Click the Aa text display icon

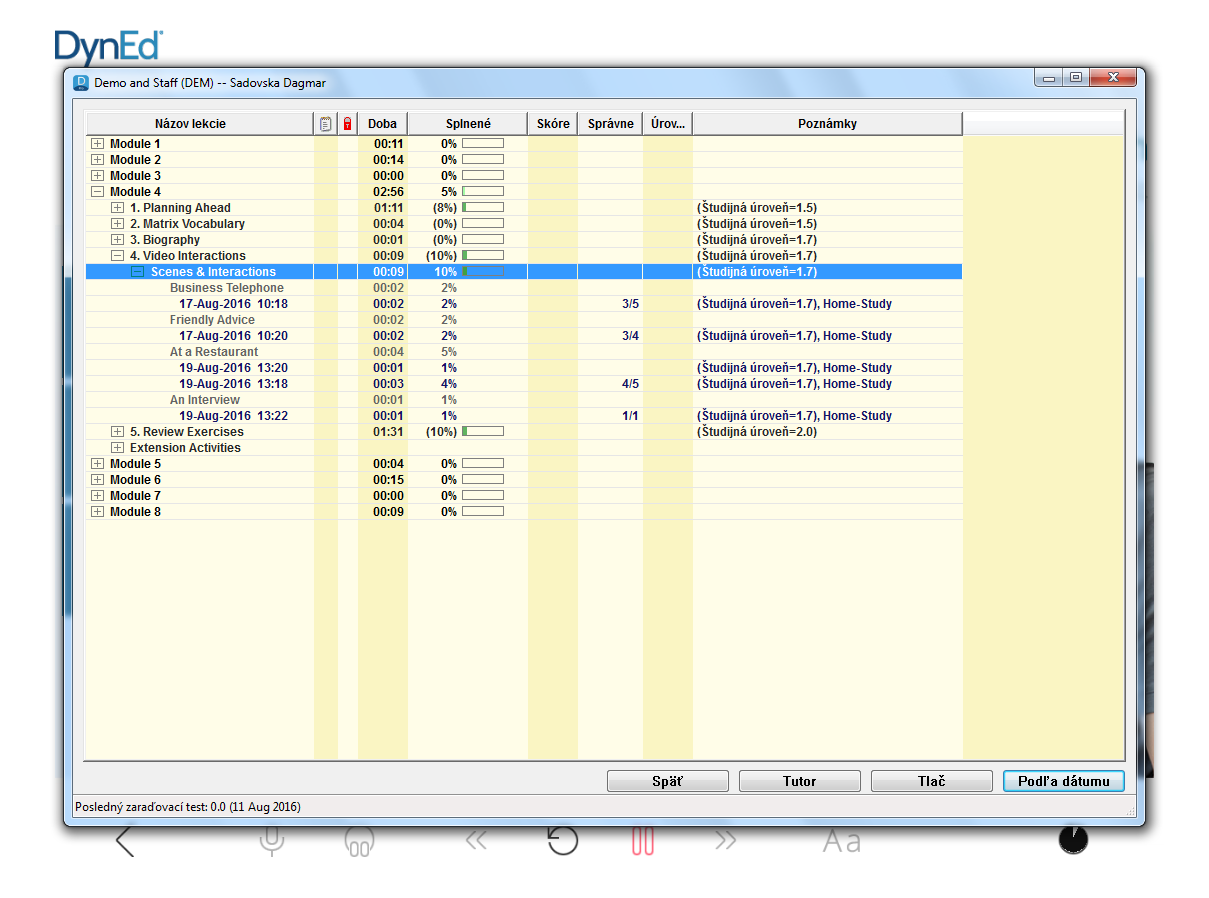(x=841, y=842)
